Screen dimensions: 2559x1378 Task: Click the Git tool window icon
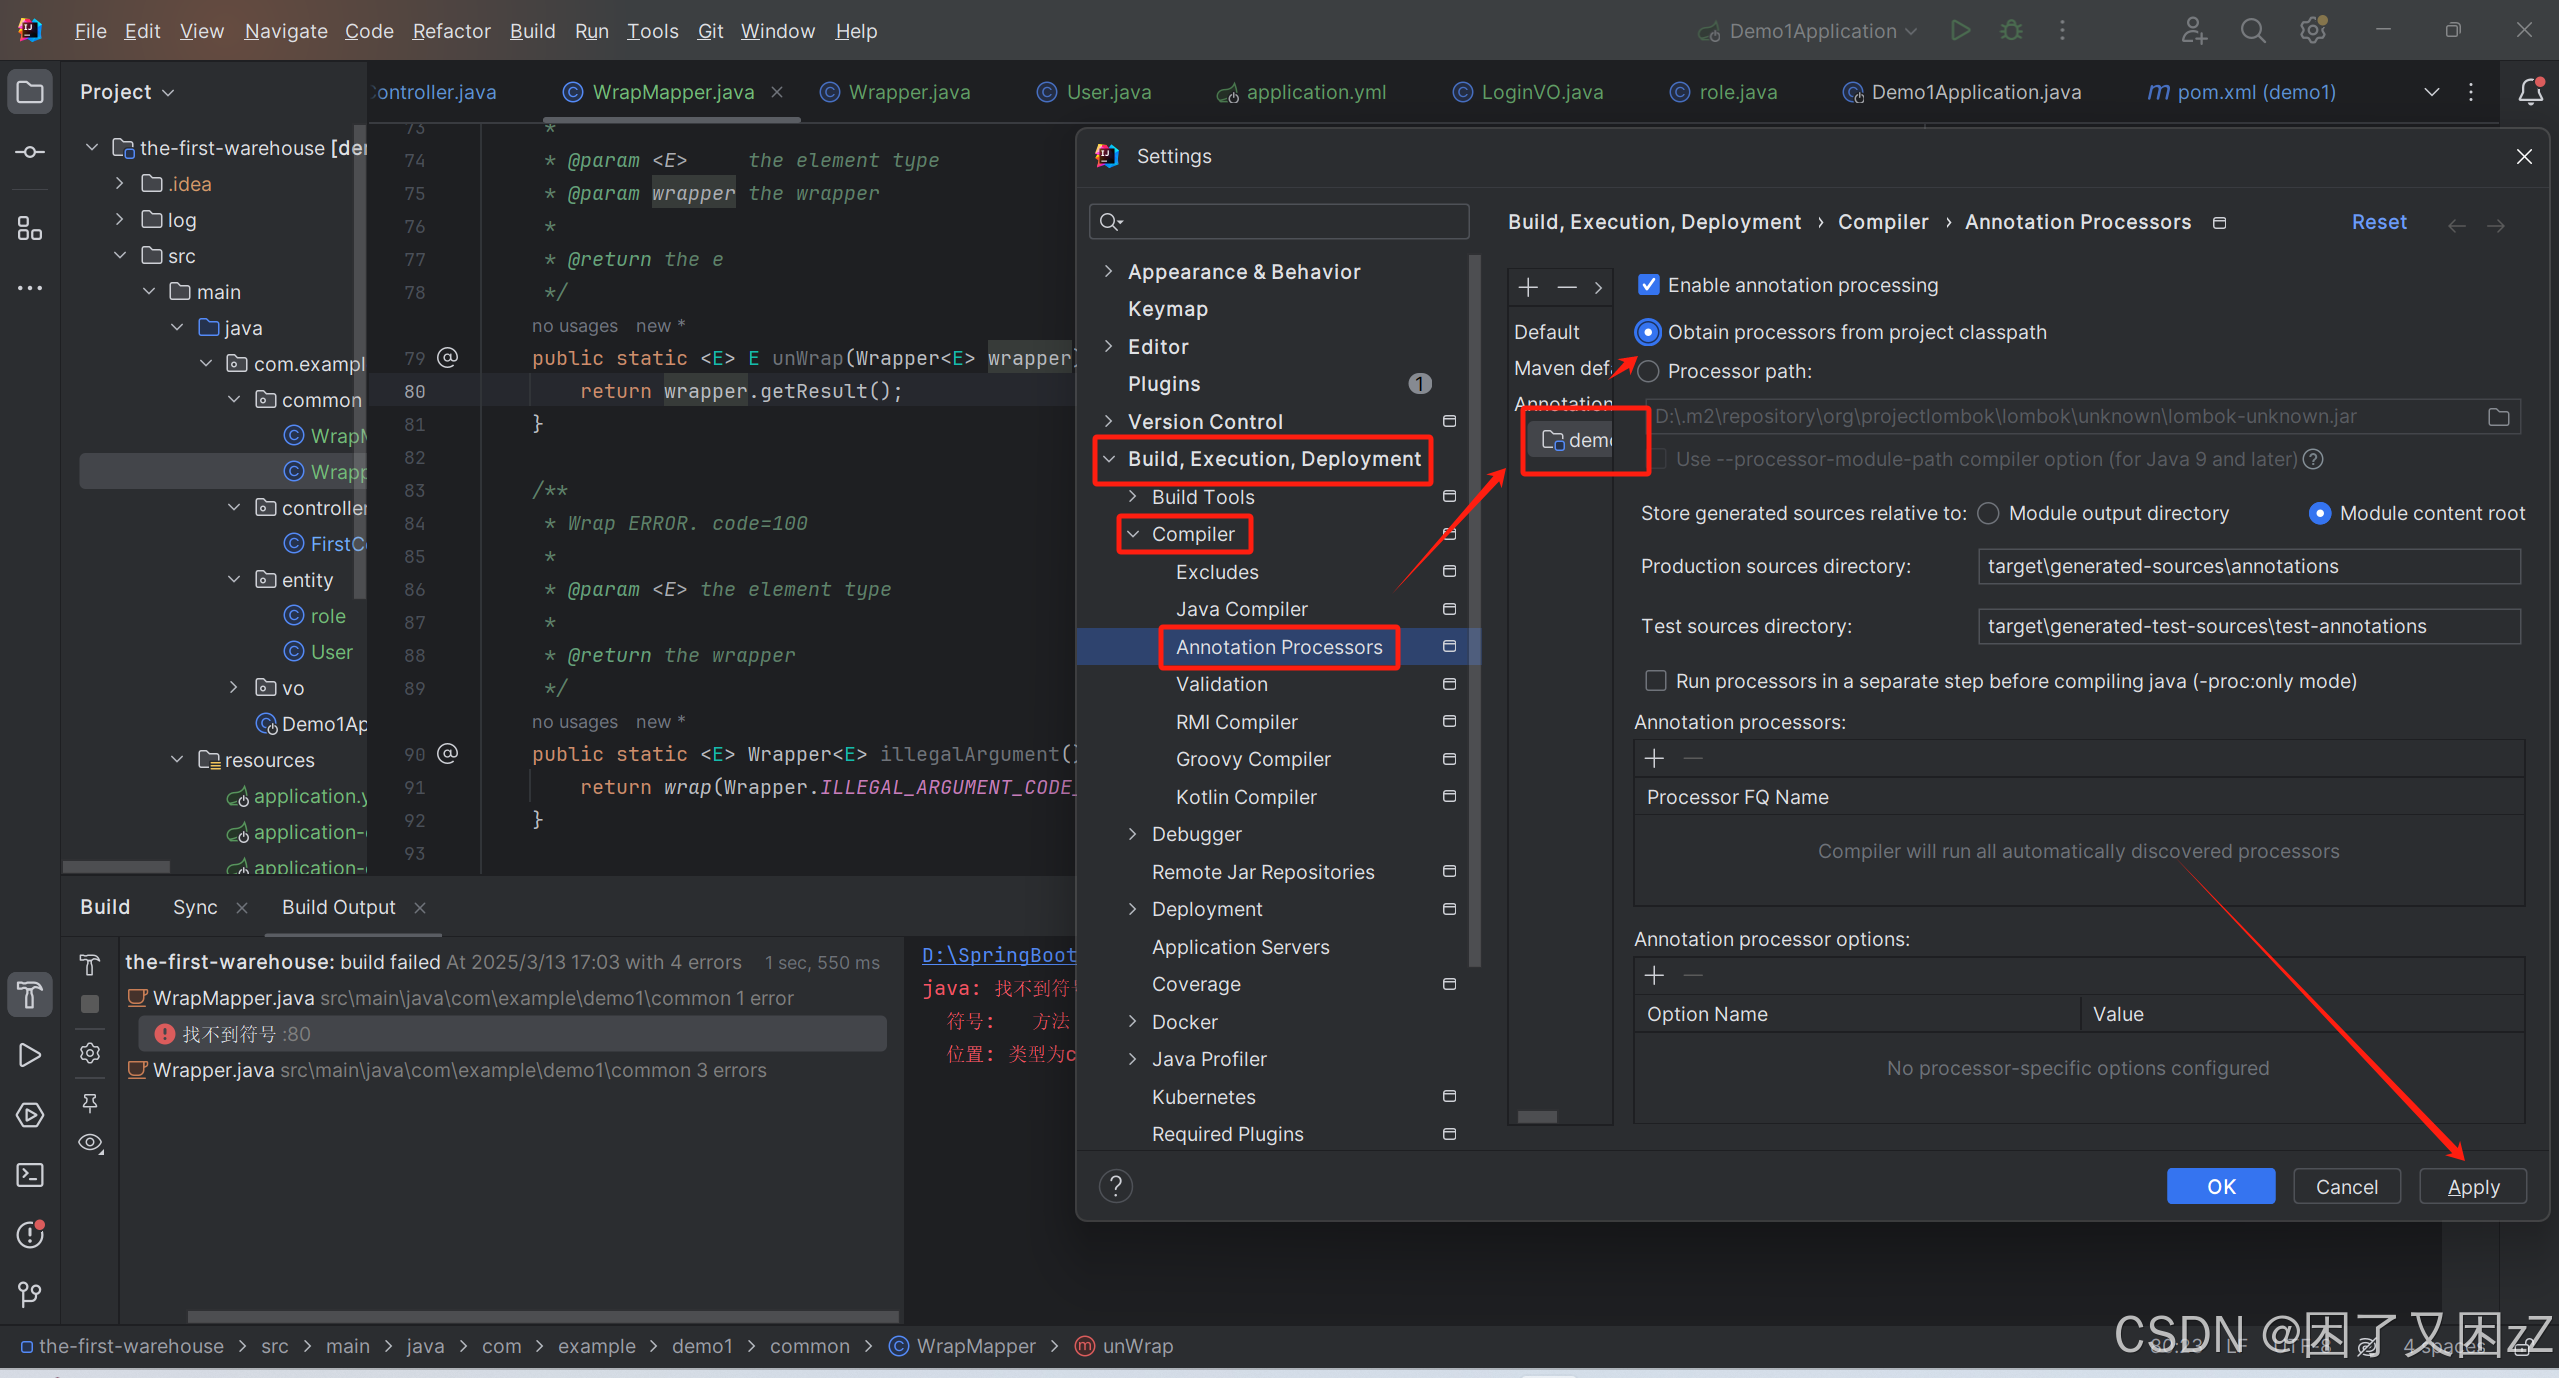30,1295
